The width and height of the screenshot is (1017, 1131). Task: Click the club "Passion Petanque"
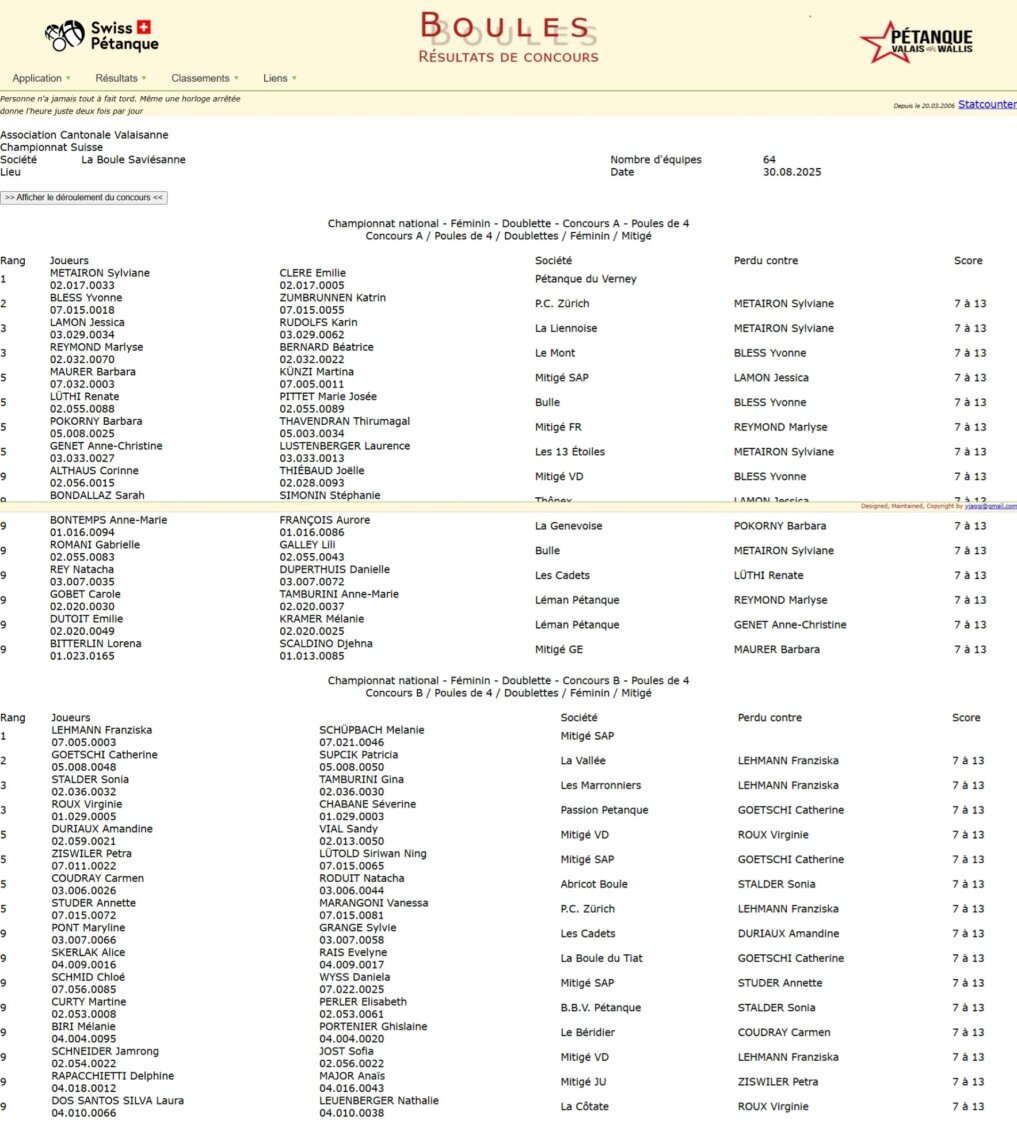click(604, 810)
